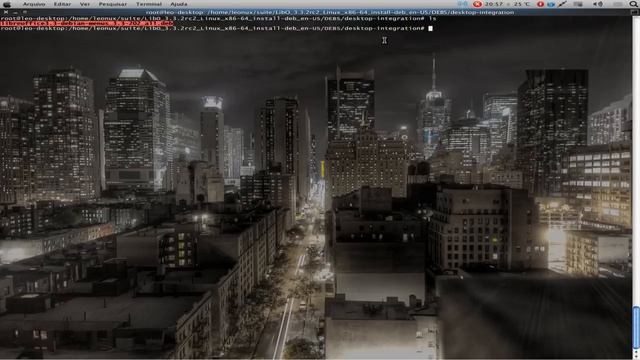Open the Pesquisar menu

tap(113, 4)
